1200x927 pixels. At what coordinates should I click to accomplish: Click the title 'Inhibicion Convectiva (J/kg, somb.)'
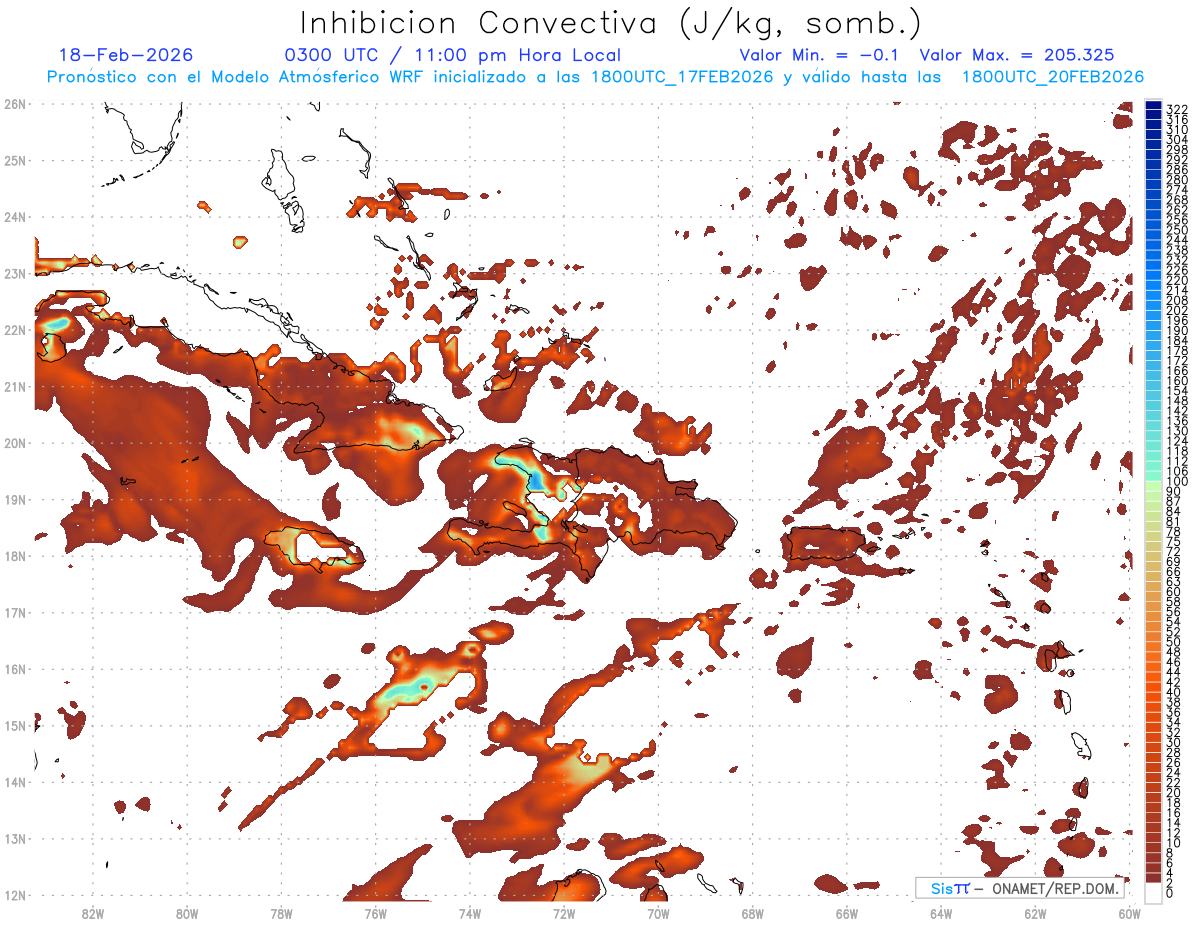click(611, 24)
